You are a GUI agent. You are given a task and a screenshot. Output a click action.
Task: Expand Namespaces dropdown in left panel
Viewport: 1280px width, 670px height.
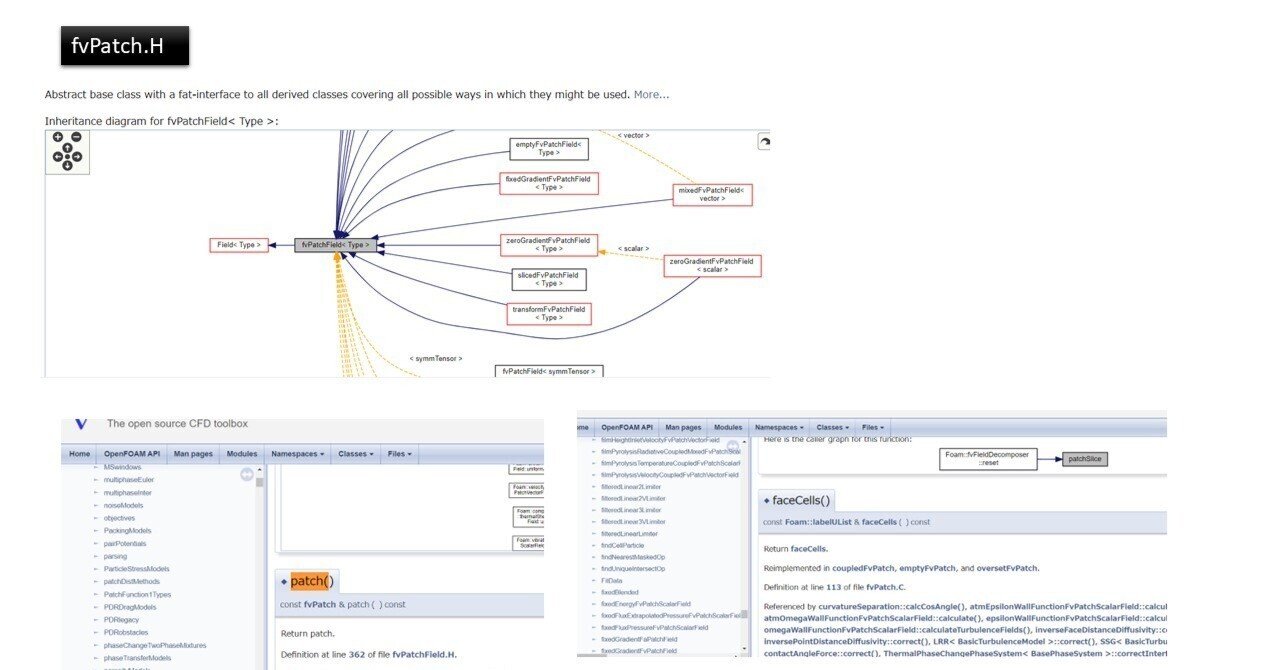click(x=298, y=454)
